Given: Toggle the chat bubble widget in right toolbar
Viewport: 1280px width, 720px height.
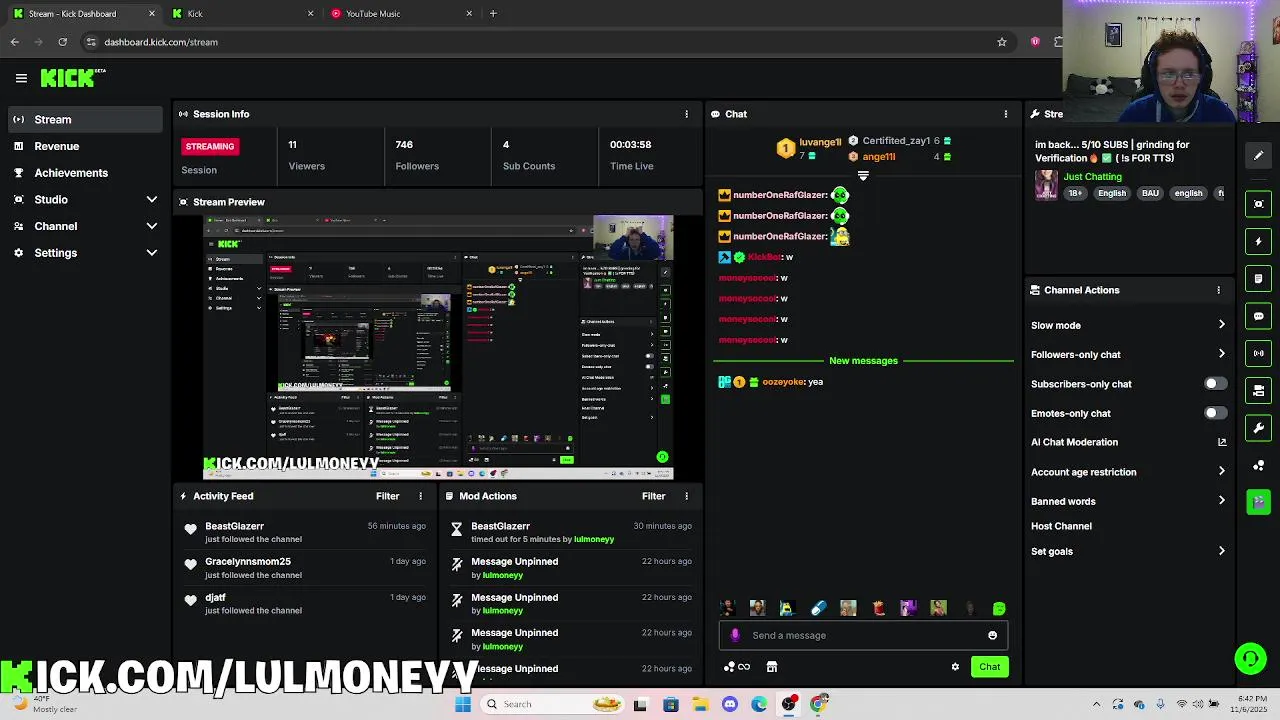Looking at the screenshot, I should [x=1258, y=316].
